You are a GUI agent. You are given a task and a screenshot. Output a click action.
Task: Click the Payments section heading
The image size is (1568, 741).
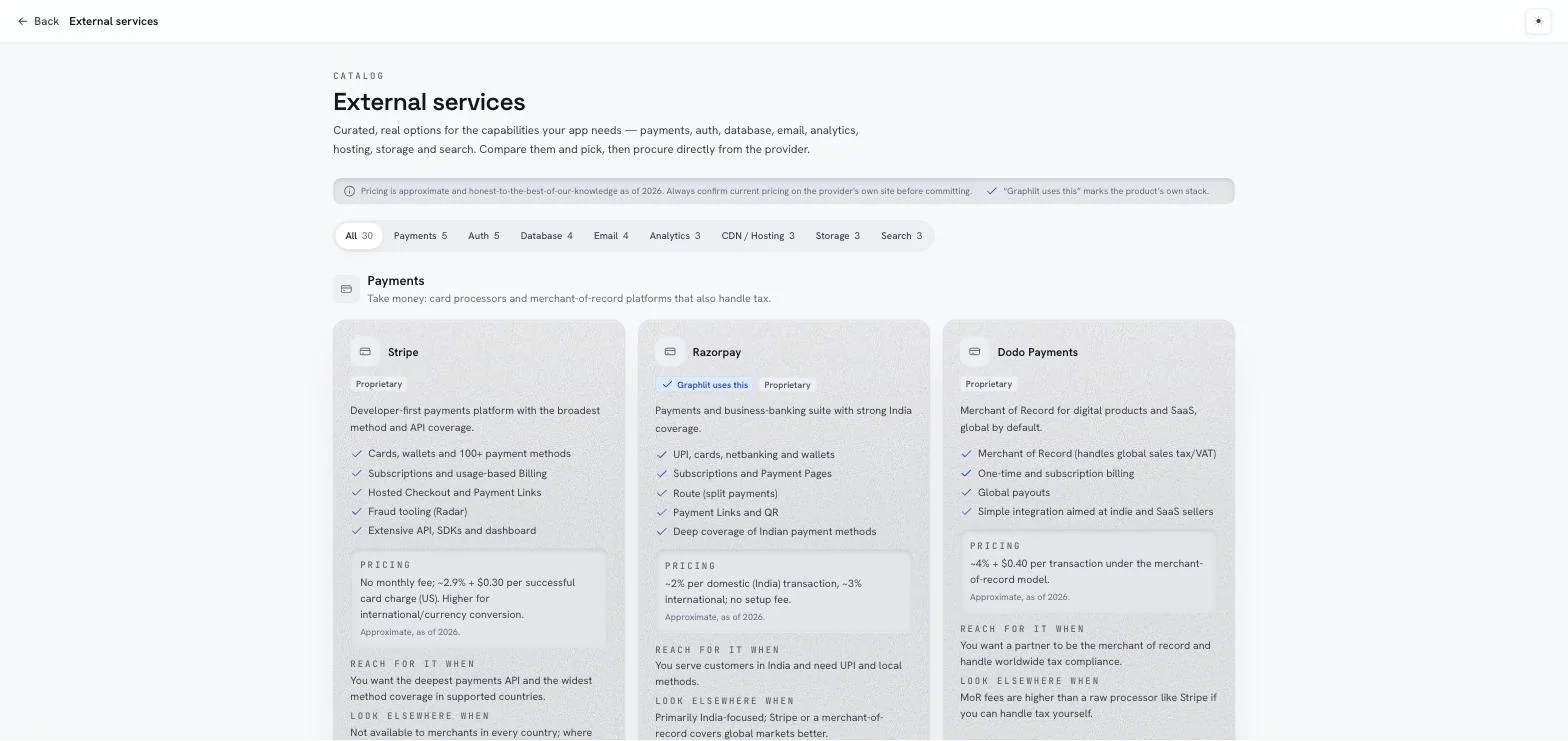(396, 281)
